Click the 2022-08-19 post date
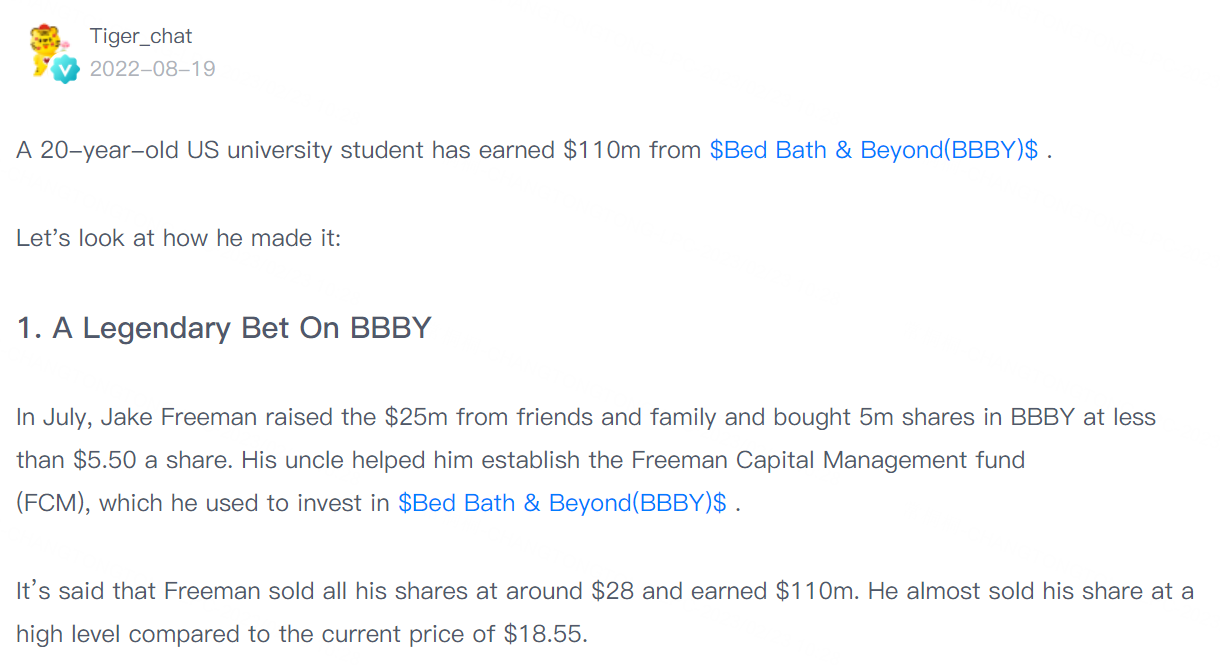Image resolution: width=1220 pixels, height=669 pixels. (x=152, y=69)
